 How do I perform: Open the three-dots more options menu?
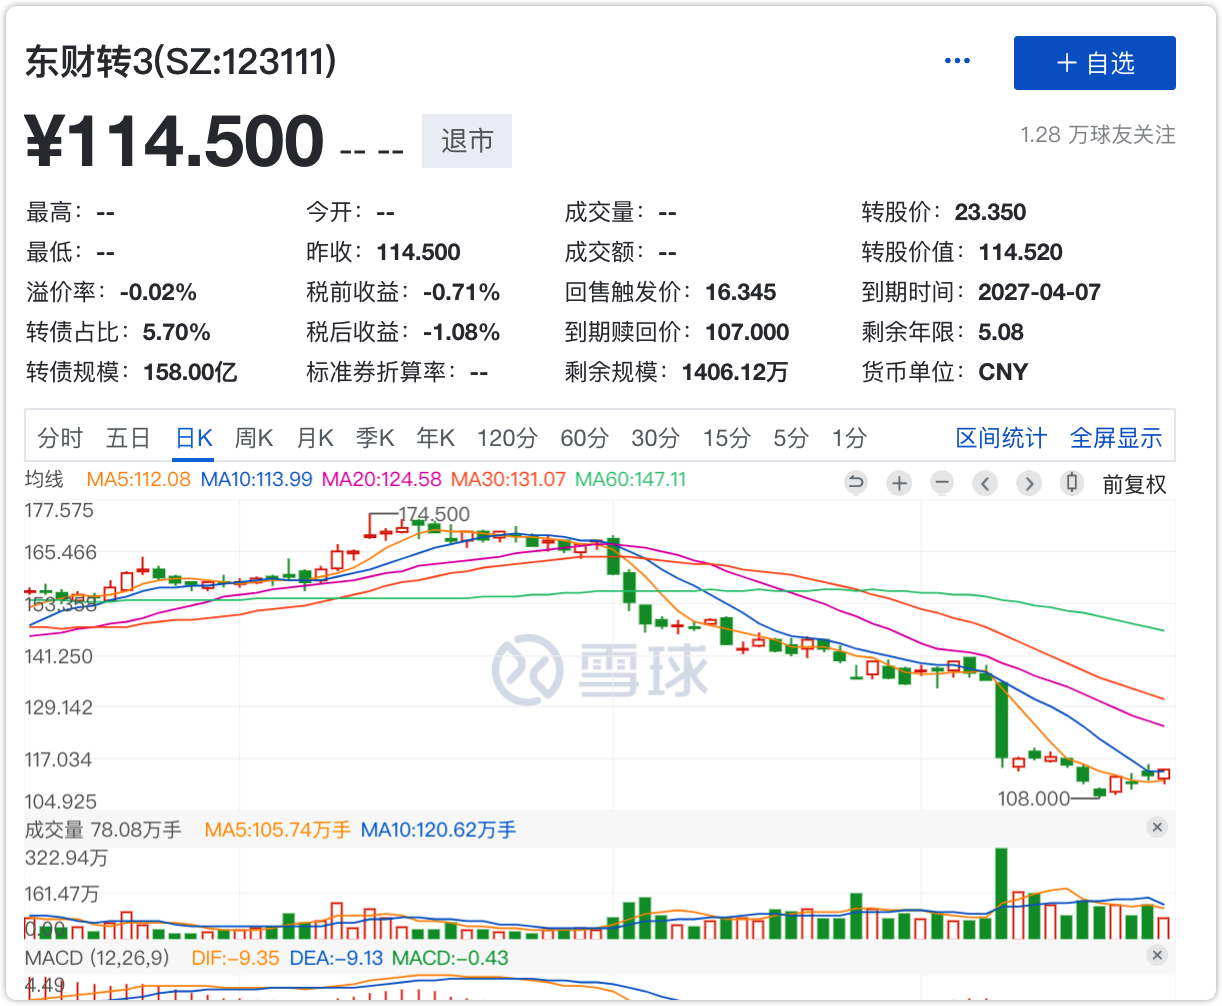(957, 61)
